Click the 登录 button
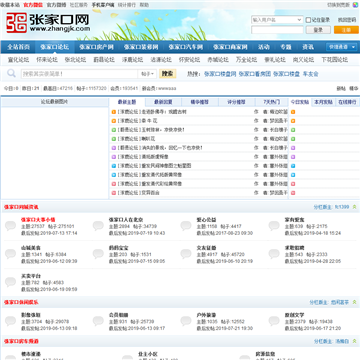 pyautogui.click(x=318, y=30)
